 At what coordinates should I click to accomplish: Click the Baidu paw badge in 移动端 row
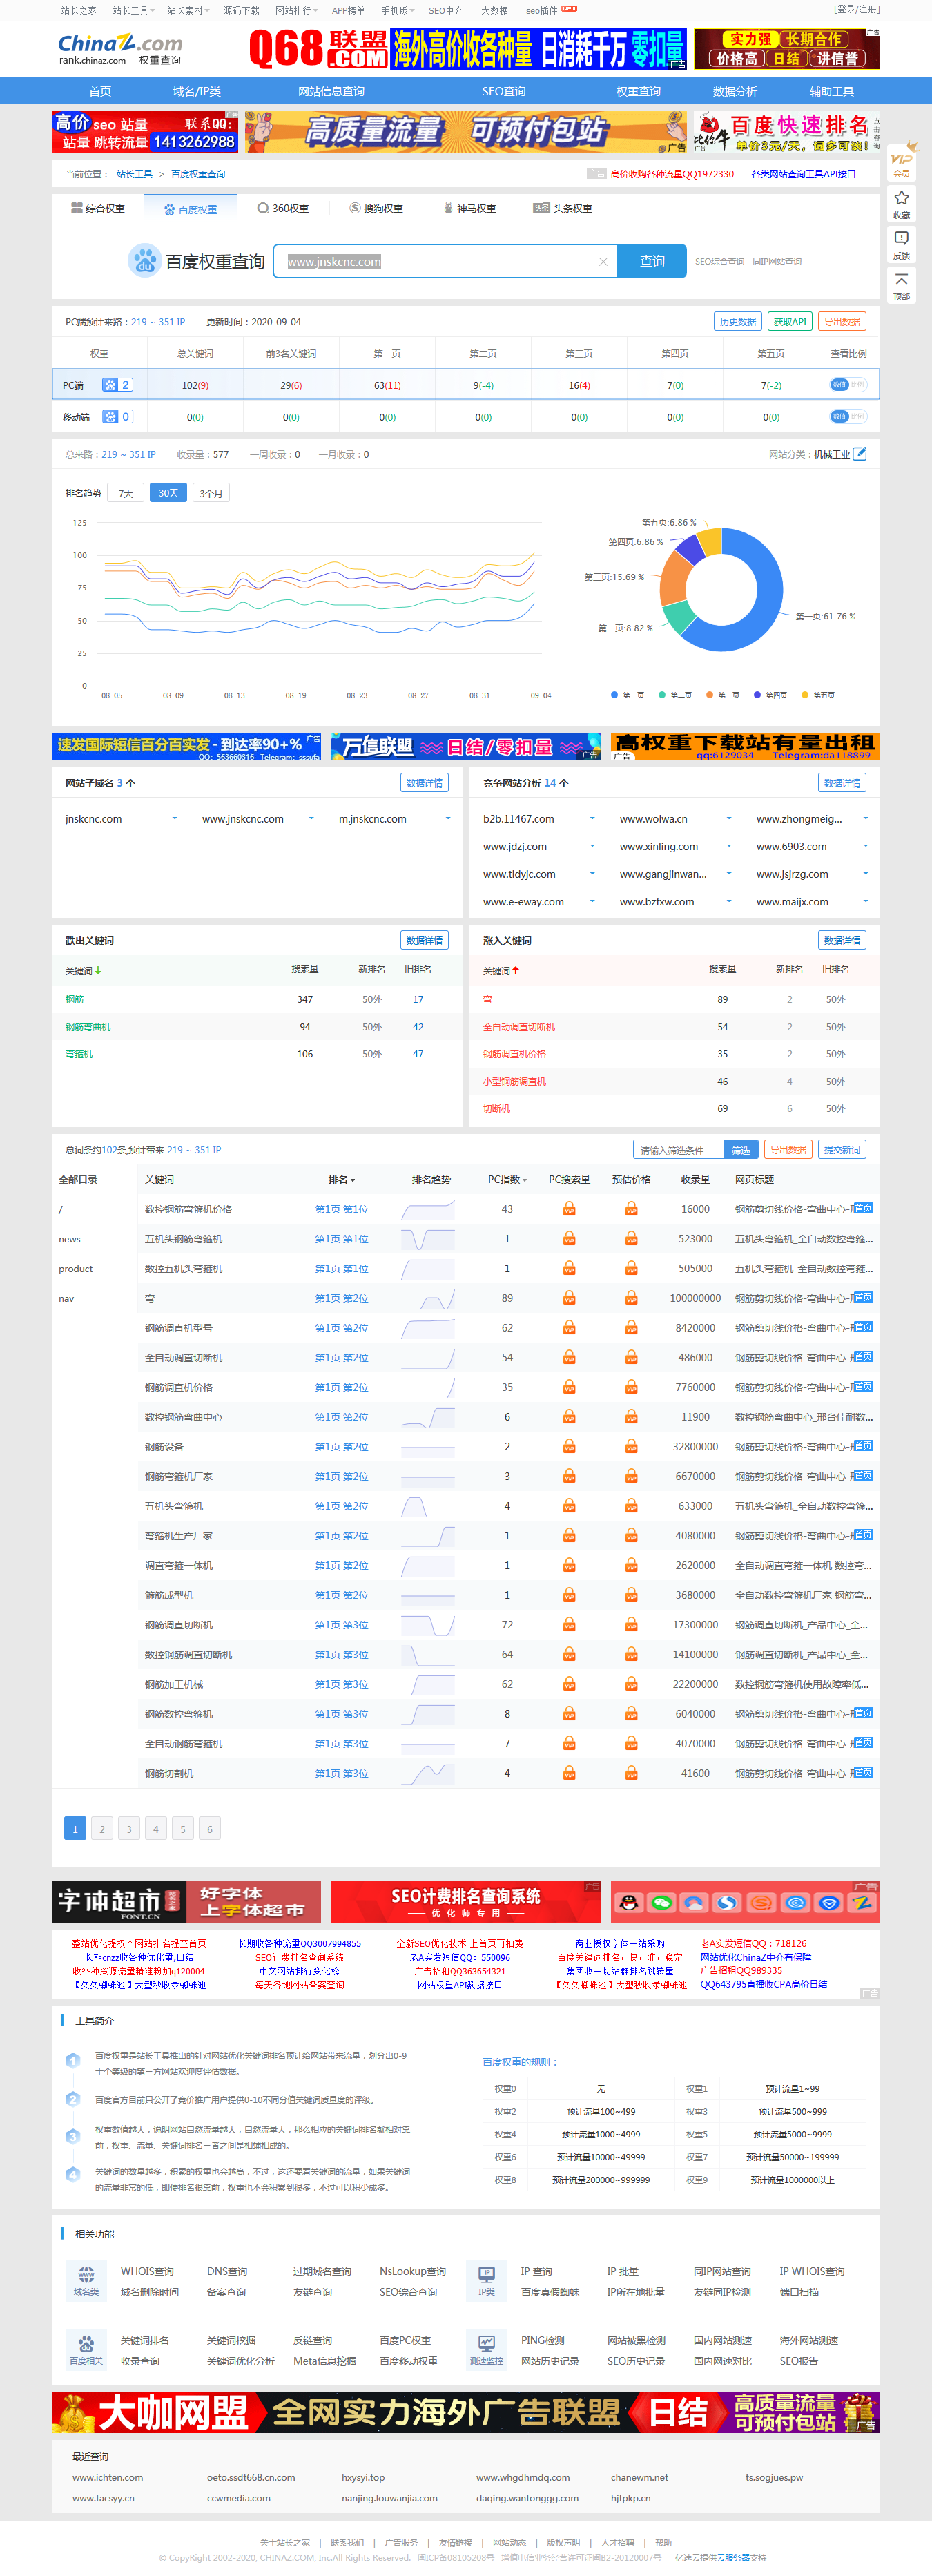[x=117, y=417]
